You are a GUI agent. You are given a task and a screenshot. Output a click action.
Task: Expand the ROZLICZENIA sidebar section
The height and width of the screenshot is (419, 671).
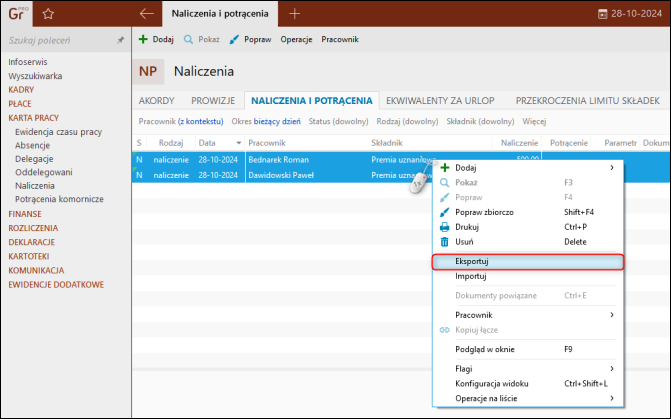point(33,228)
